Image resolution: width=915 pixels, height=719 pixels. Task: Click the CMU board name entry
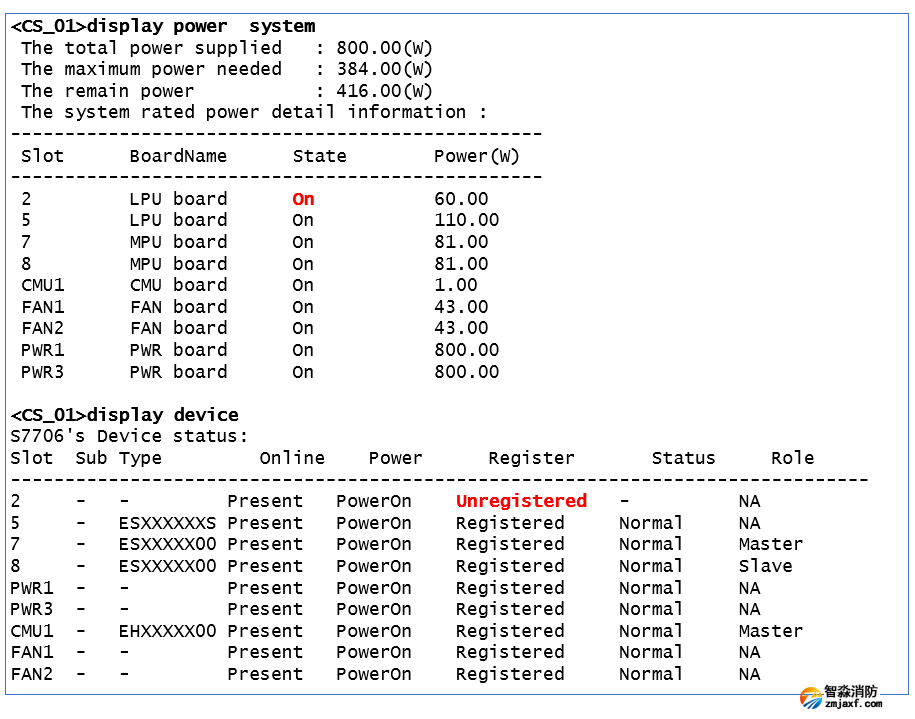[x=178, y=285]
